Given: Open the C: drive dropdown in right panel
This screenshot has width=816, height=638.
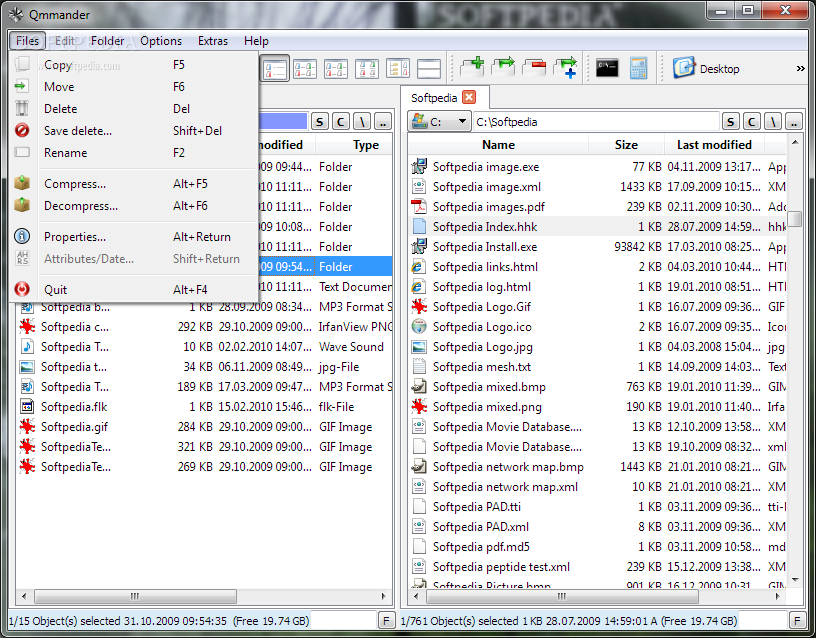Looking at the screenshot, I should pos(439,122).
